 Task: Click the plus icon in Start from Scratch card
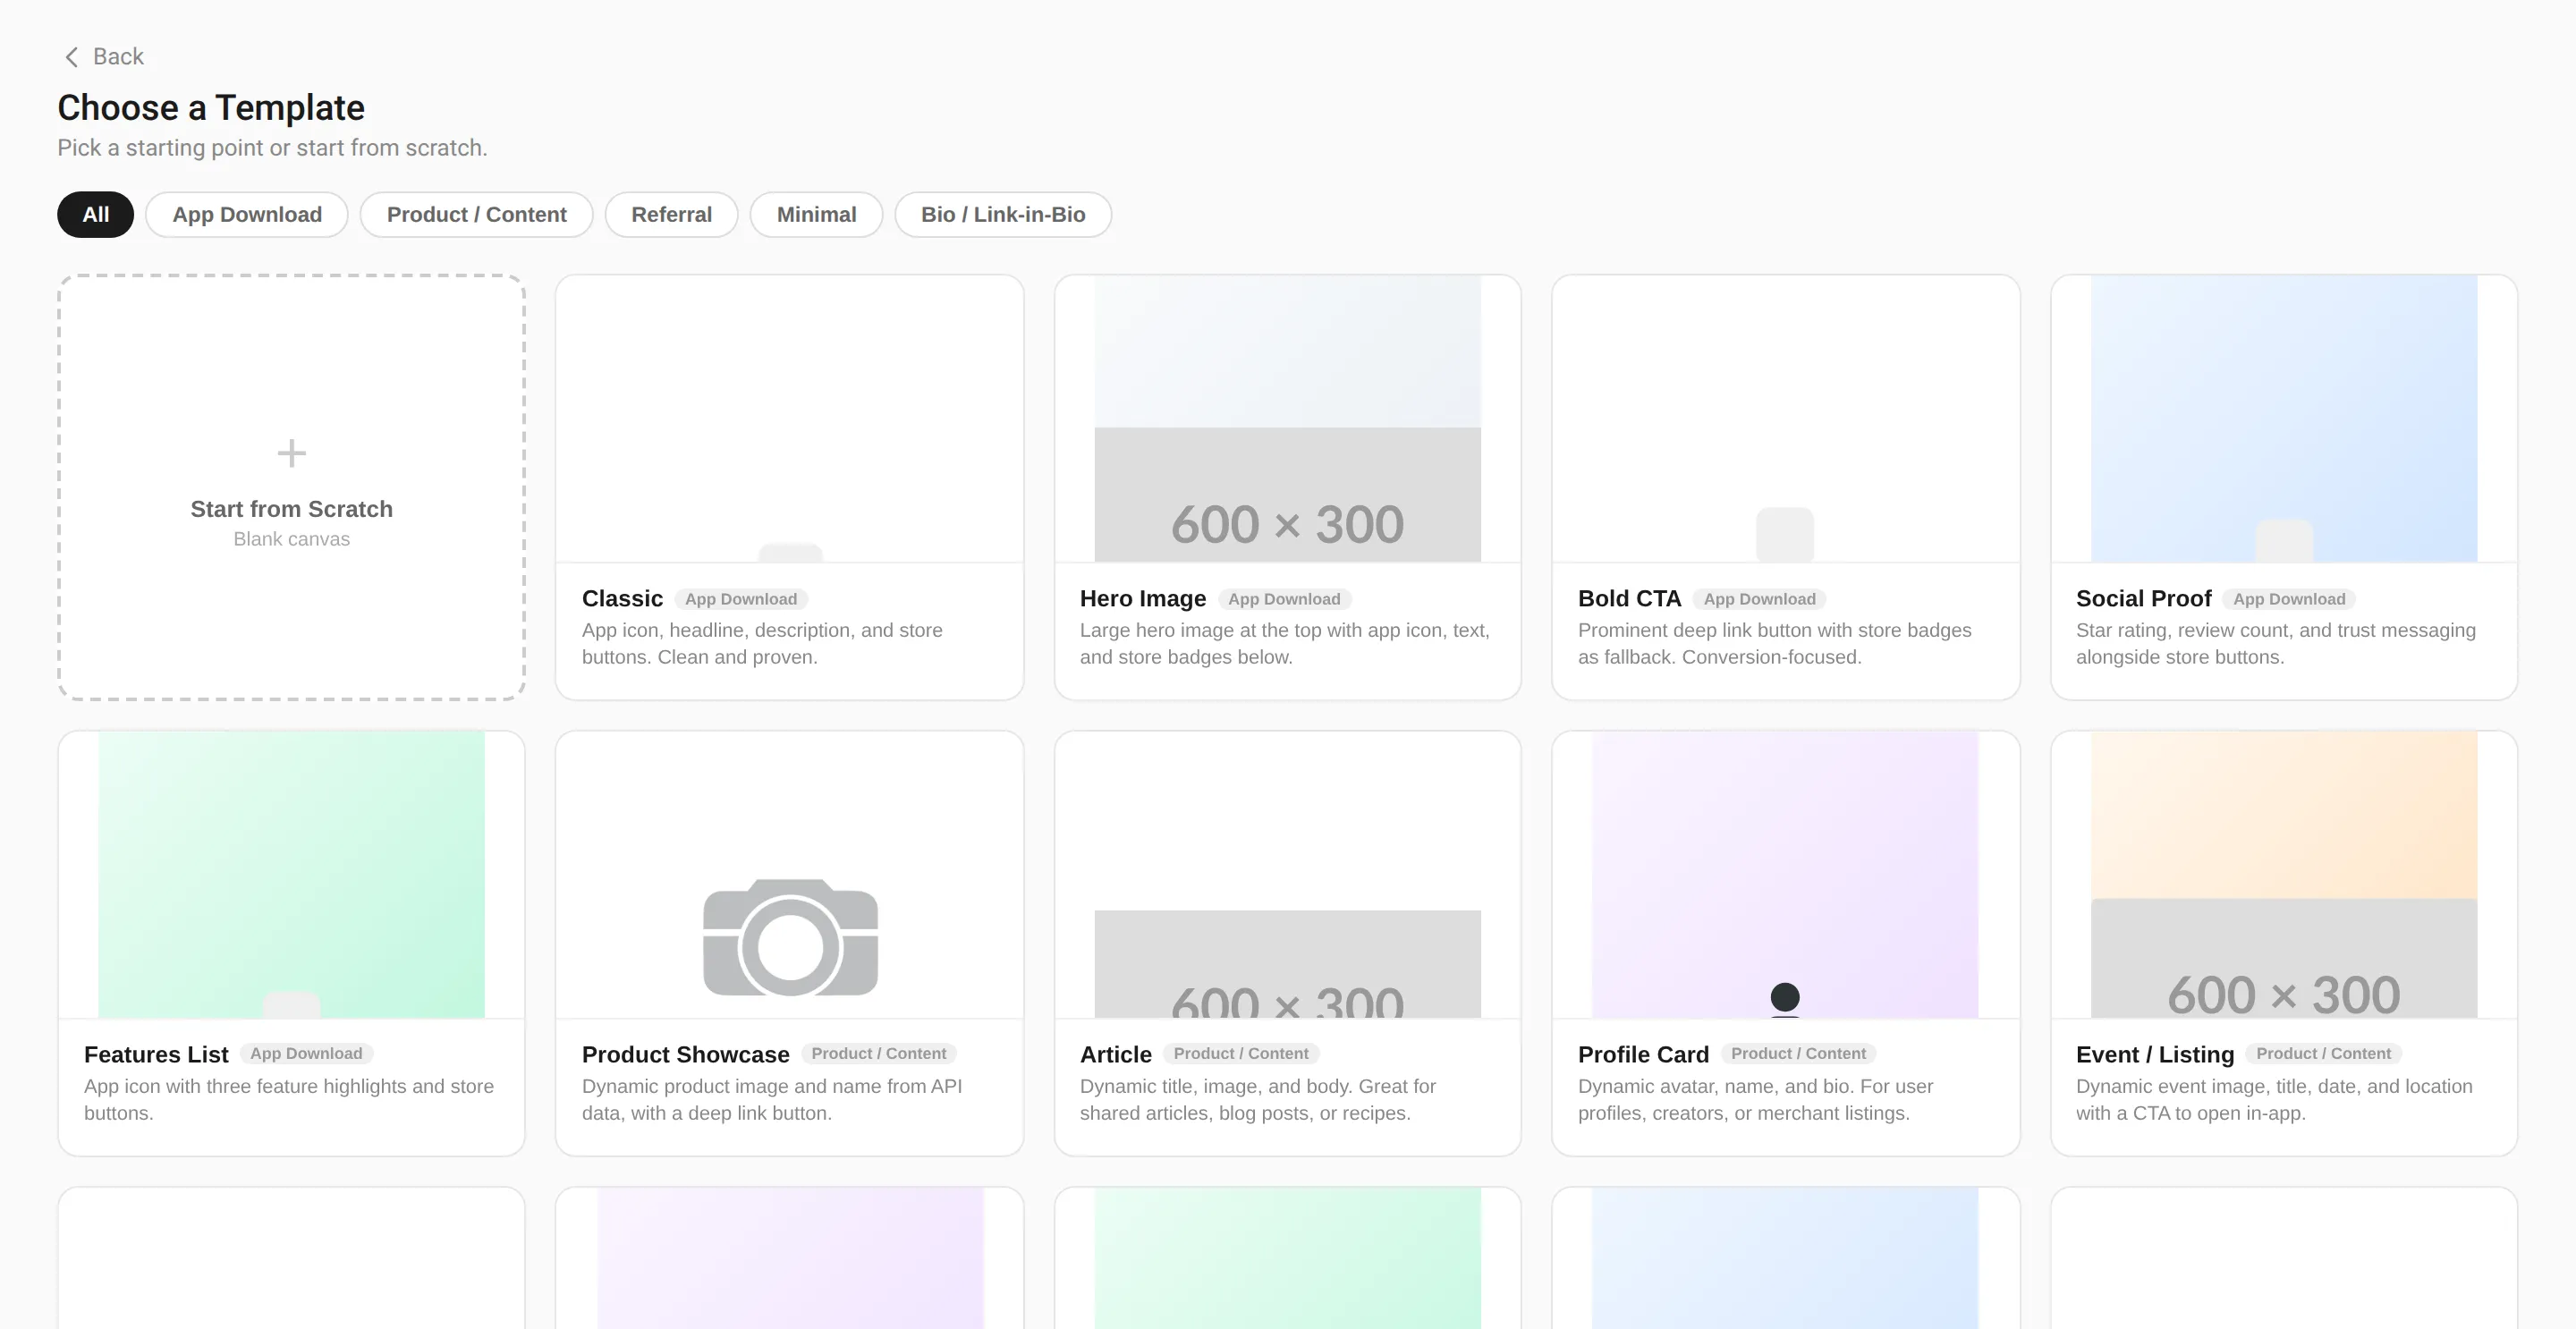point(291,453)
